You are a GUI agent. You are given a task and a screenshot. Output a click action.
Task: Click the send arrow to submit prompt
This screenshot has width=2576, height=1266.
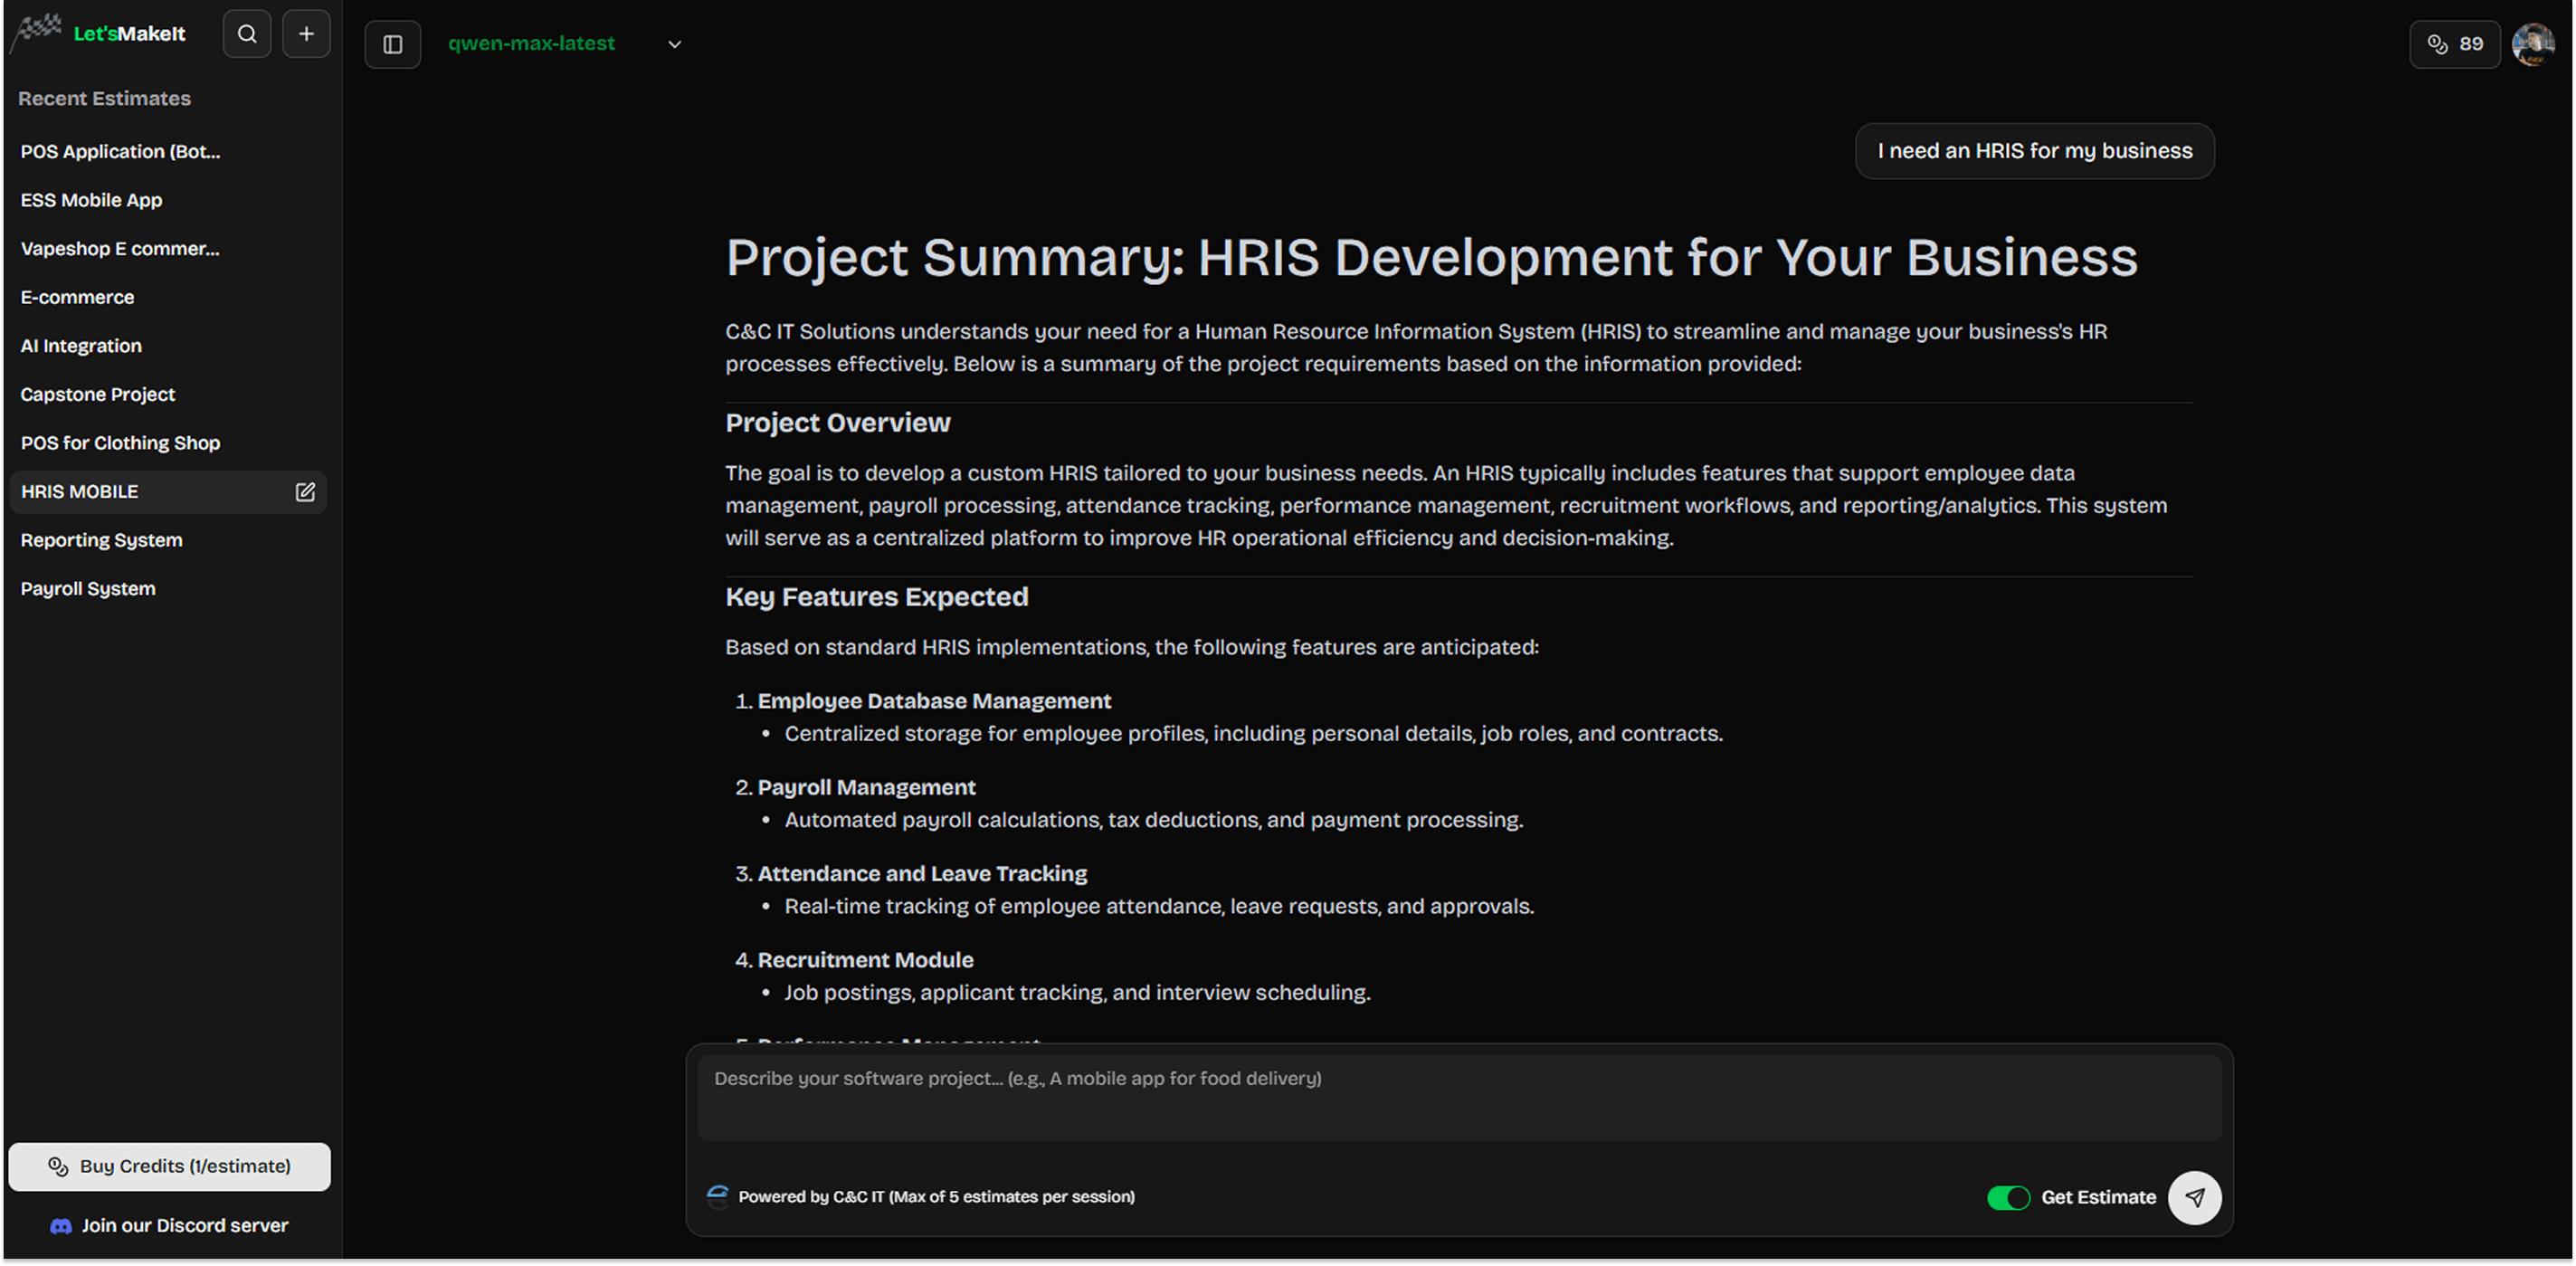coord(2195,1197)
